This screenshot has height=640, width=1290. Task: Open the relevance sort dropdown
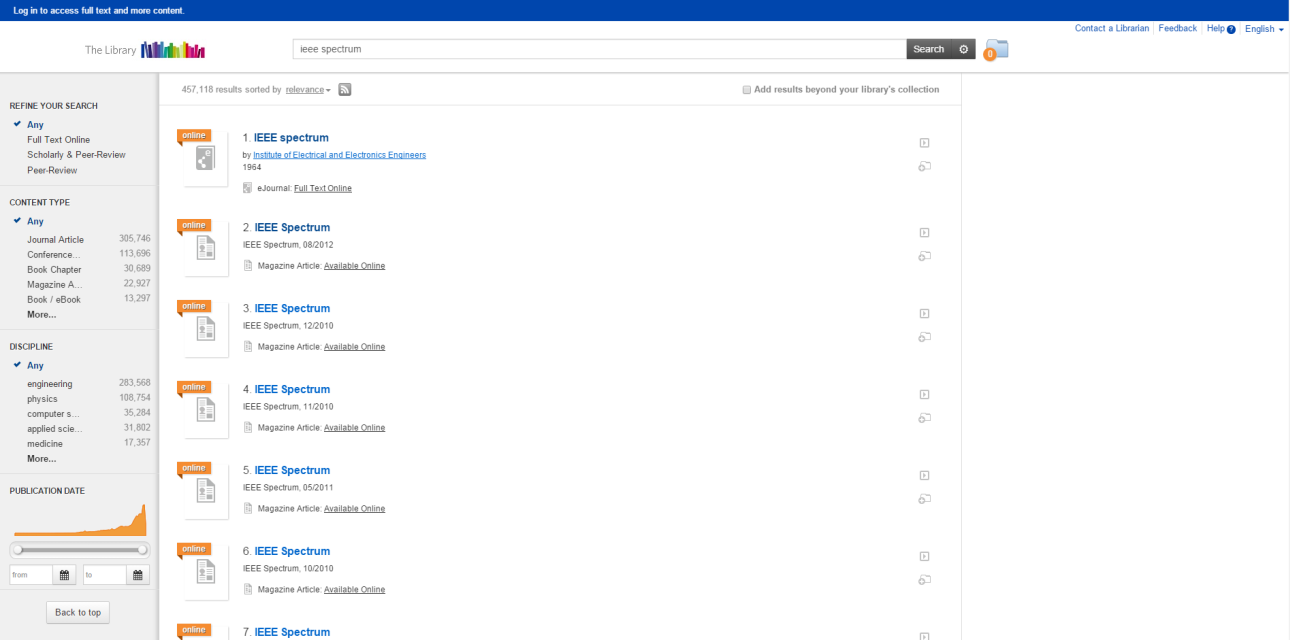pyautogui.click(x=308, y=90)
